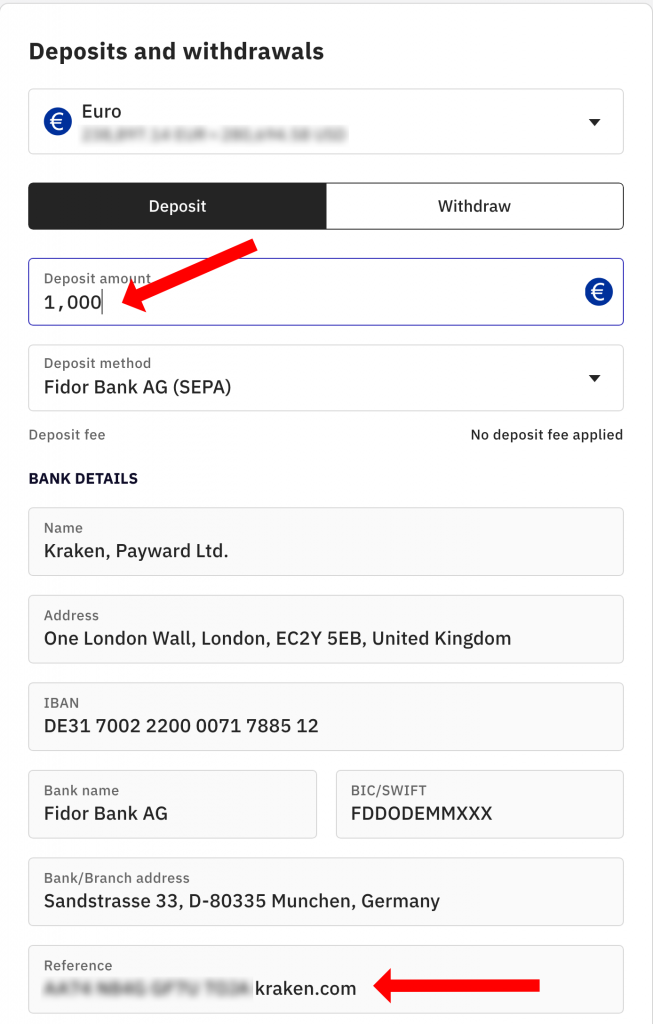This screenshot has height=1024, width=653.
Task: Click the Reference field with kraken.com
Action: click(305, 989)
